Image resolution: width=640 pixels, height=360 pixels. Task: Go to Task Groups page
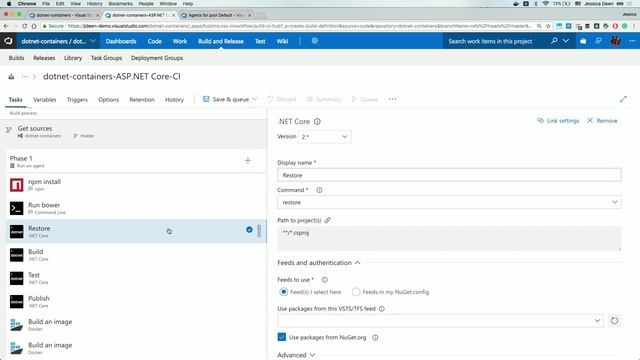(x=106, y=58)
